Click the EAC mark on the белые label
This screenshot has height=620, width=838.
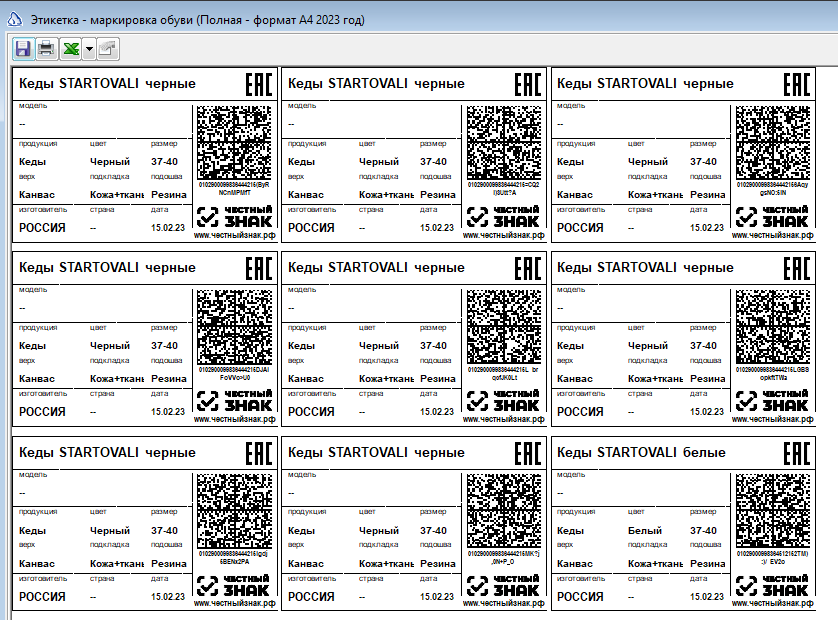(797, 453)
